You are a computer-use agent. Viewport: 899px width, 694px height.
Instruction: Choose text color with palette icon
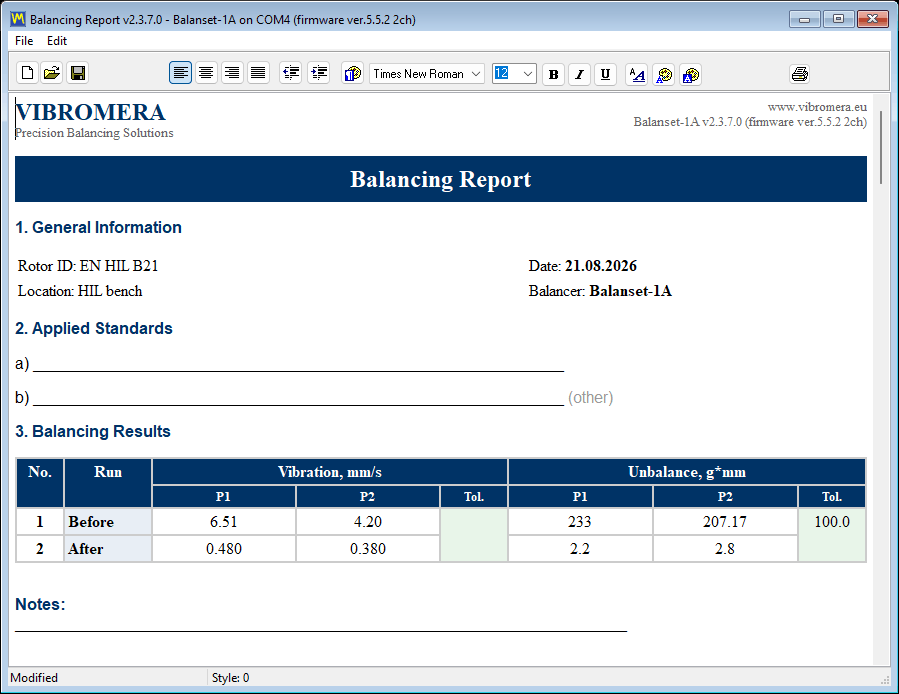click(663, 74)
